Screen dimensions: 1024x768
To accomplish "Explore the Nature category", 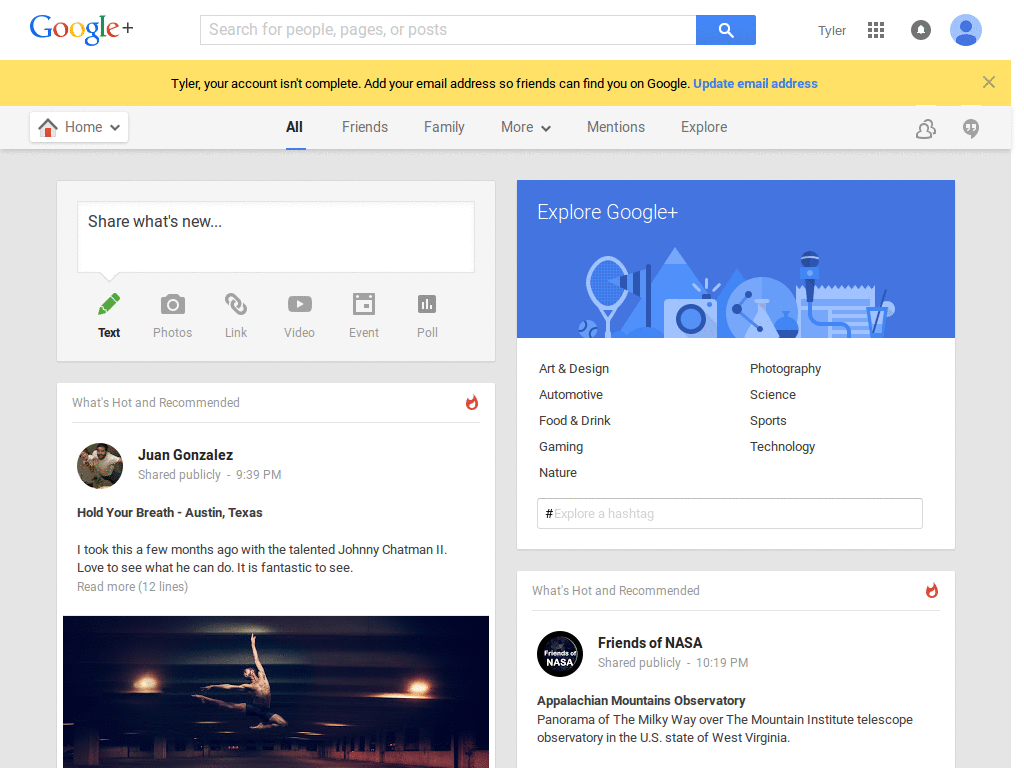I will 558,473.
